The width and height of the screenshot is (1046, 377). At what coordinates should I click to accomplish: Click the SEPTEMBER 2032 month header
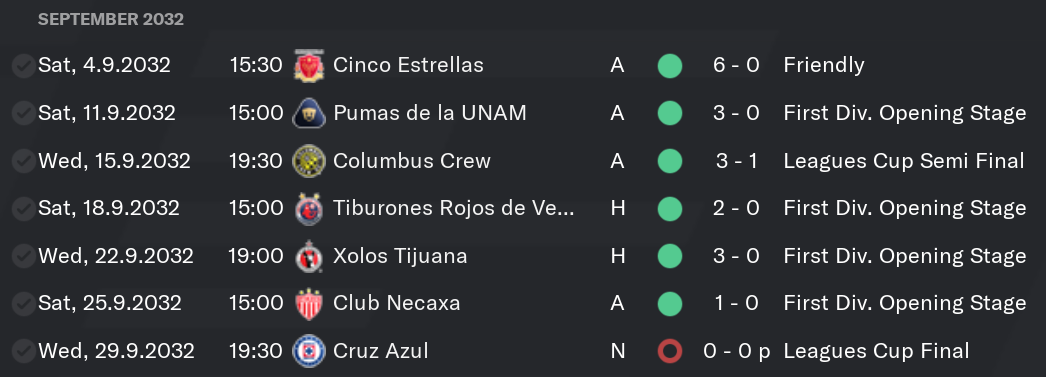pos(111,20)
